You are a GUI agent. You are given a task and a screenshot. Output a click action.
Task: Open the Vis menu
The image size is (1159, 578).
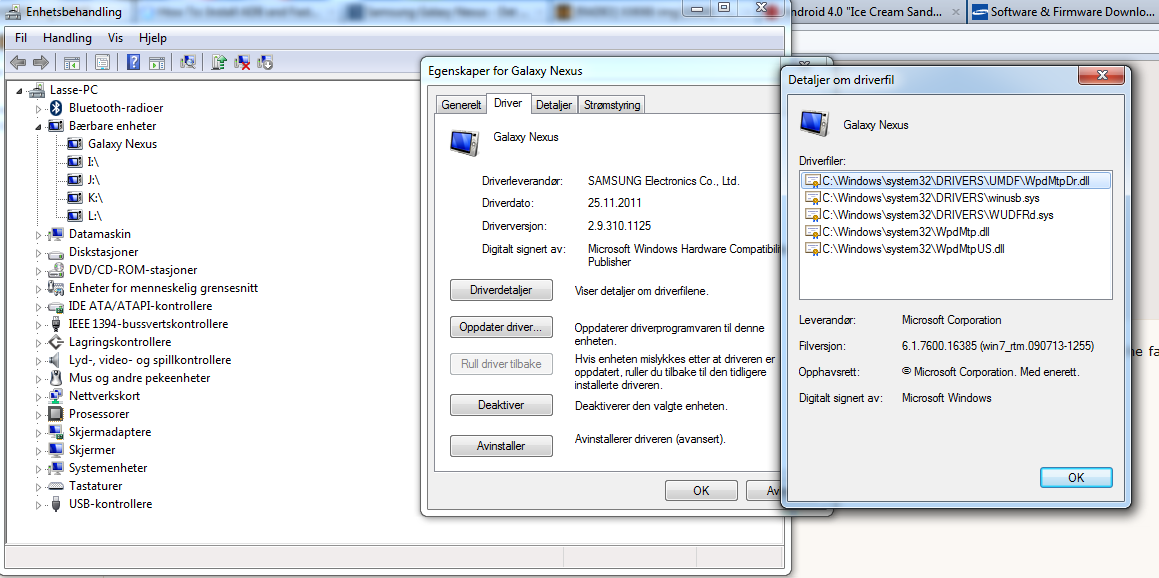pyautogui.click(x=115, y=38)
